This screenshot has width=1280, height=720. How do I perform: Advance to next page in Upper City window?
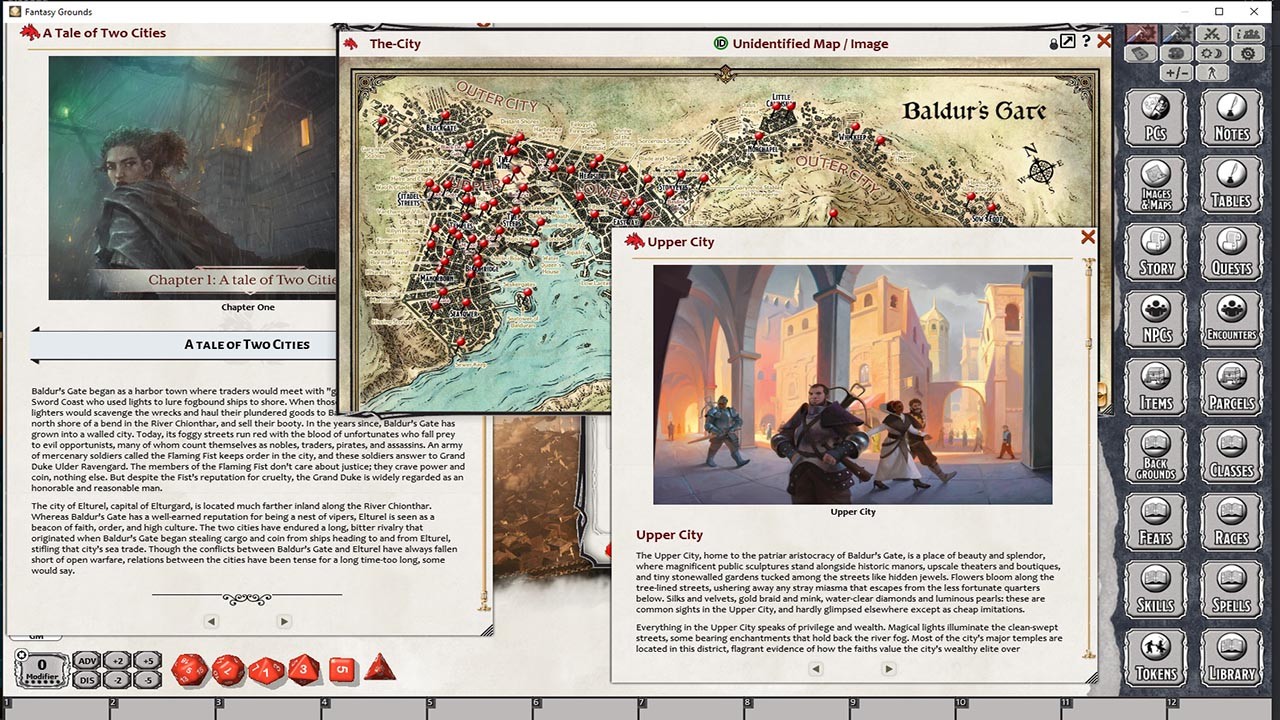point(888,668)
